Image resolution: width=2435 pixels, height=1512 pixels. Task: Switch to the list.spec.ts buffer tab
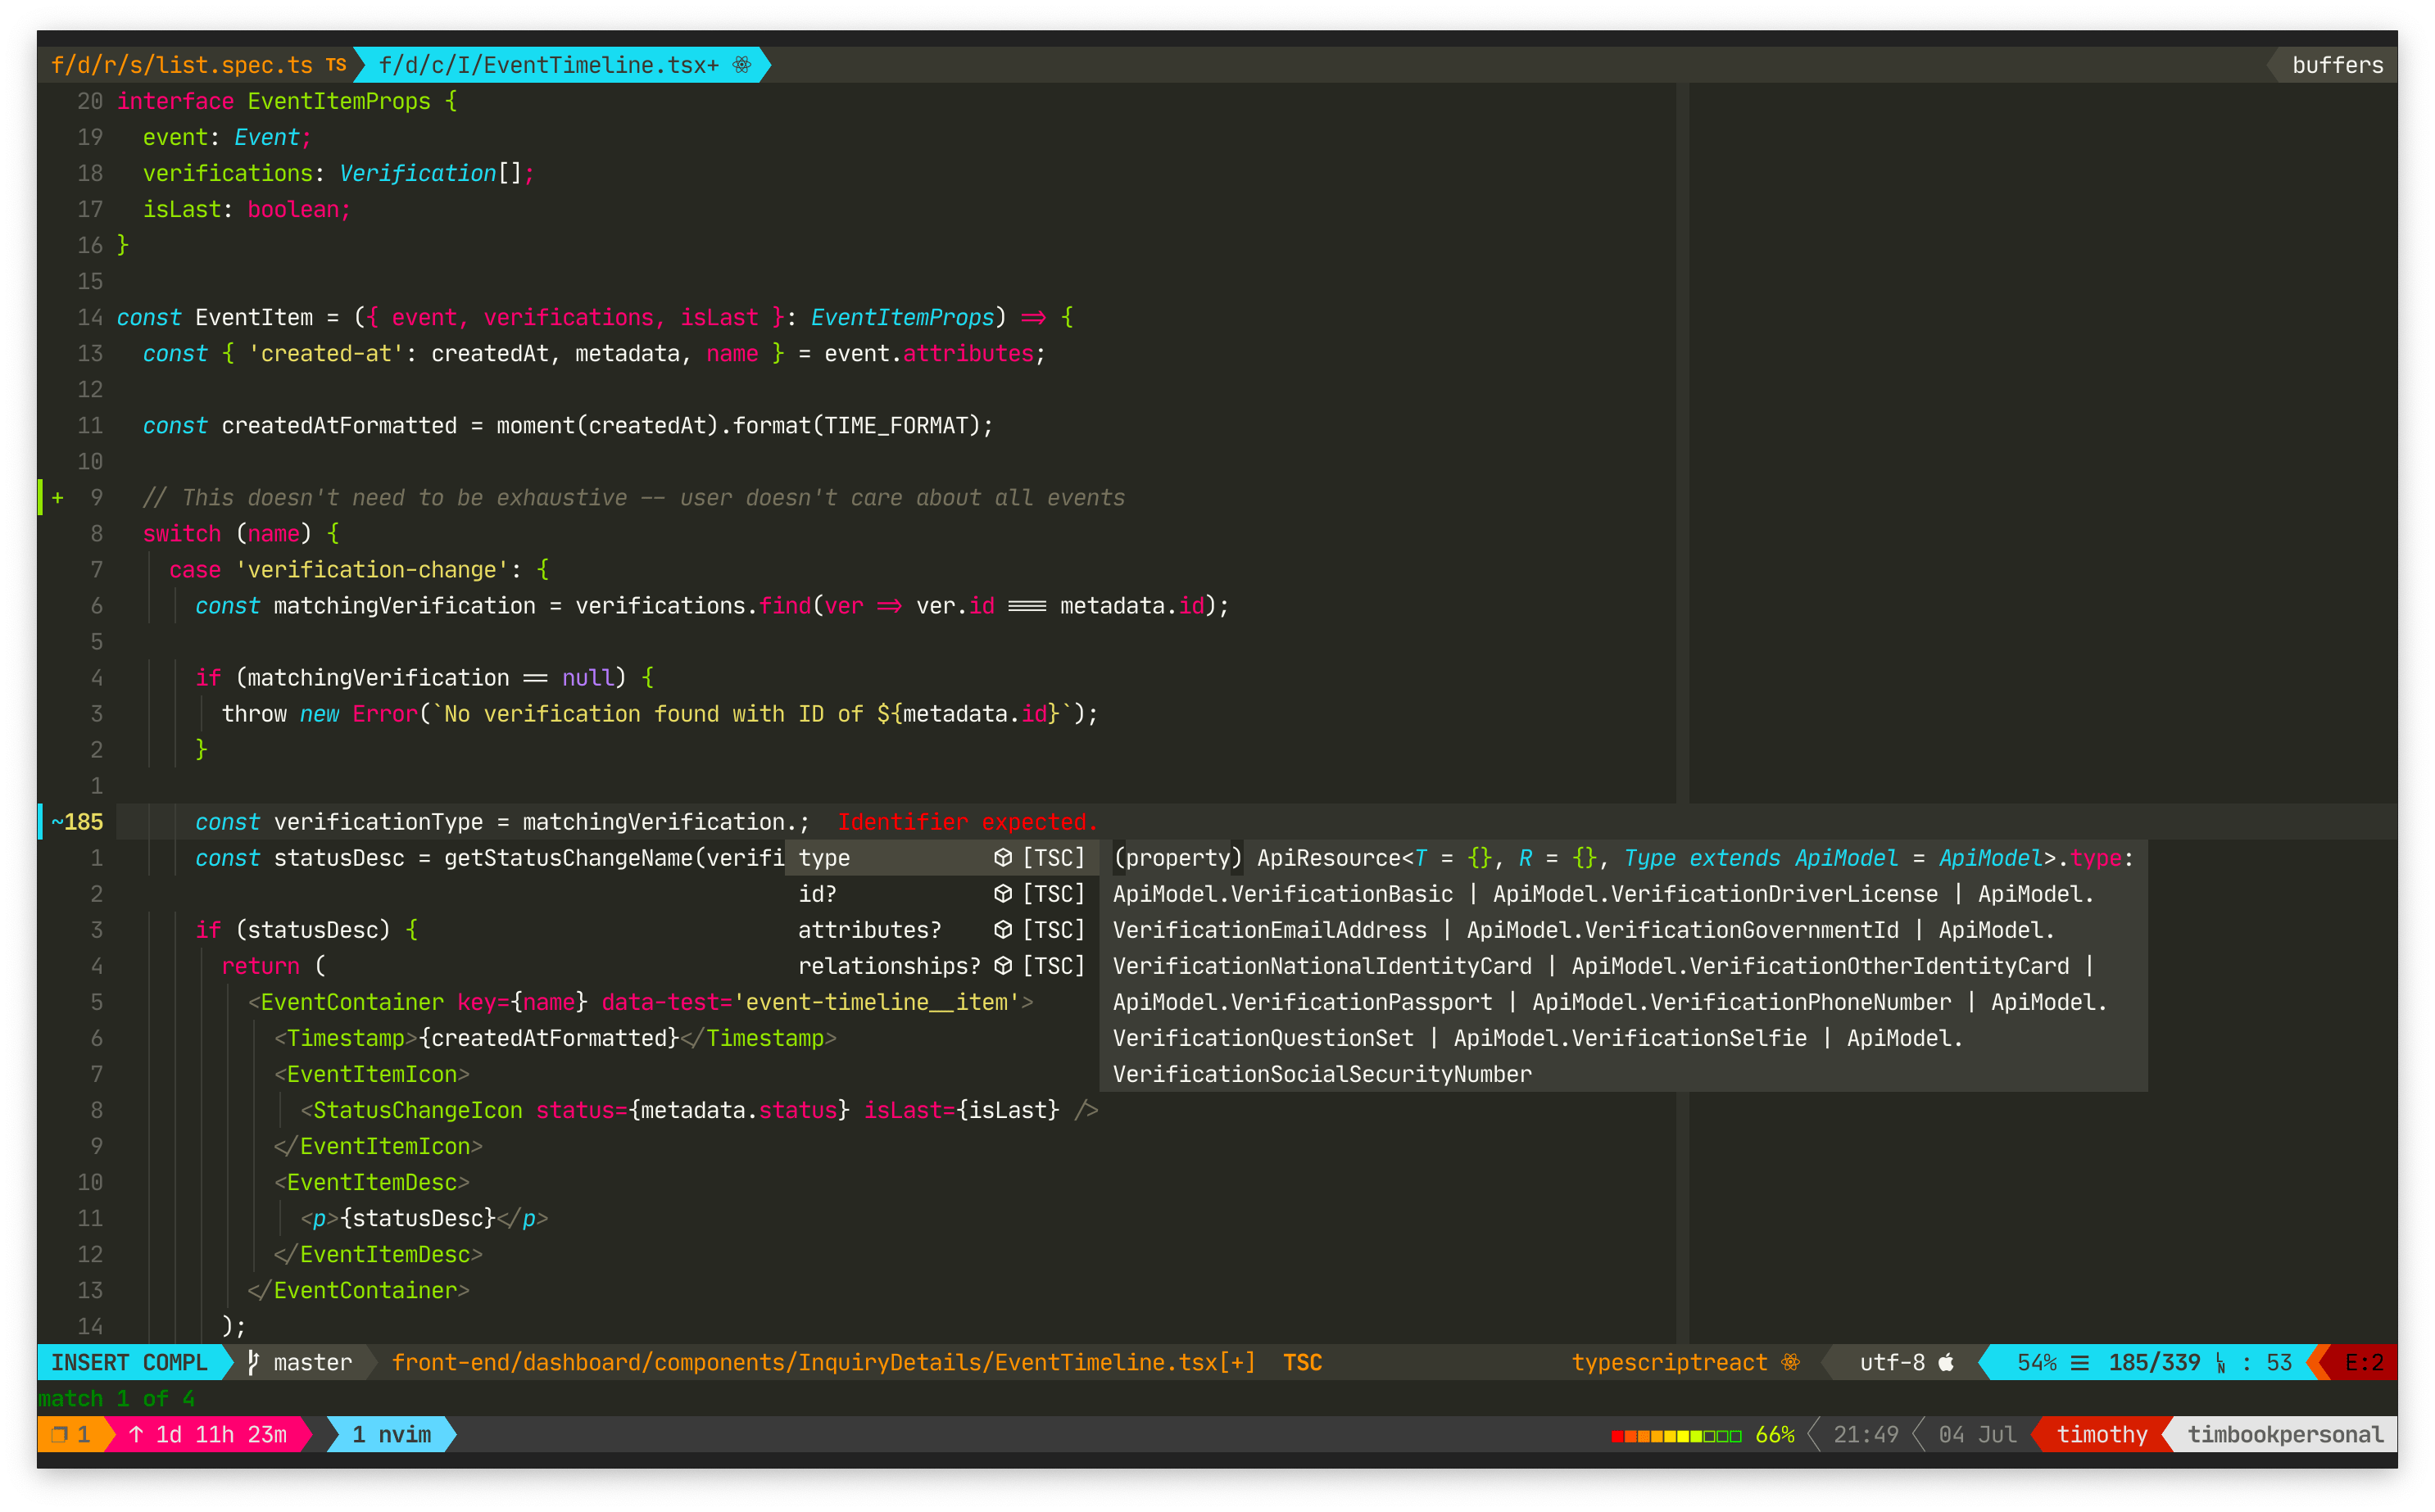[198, 65]
